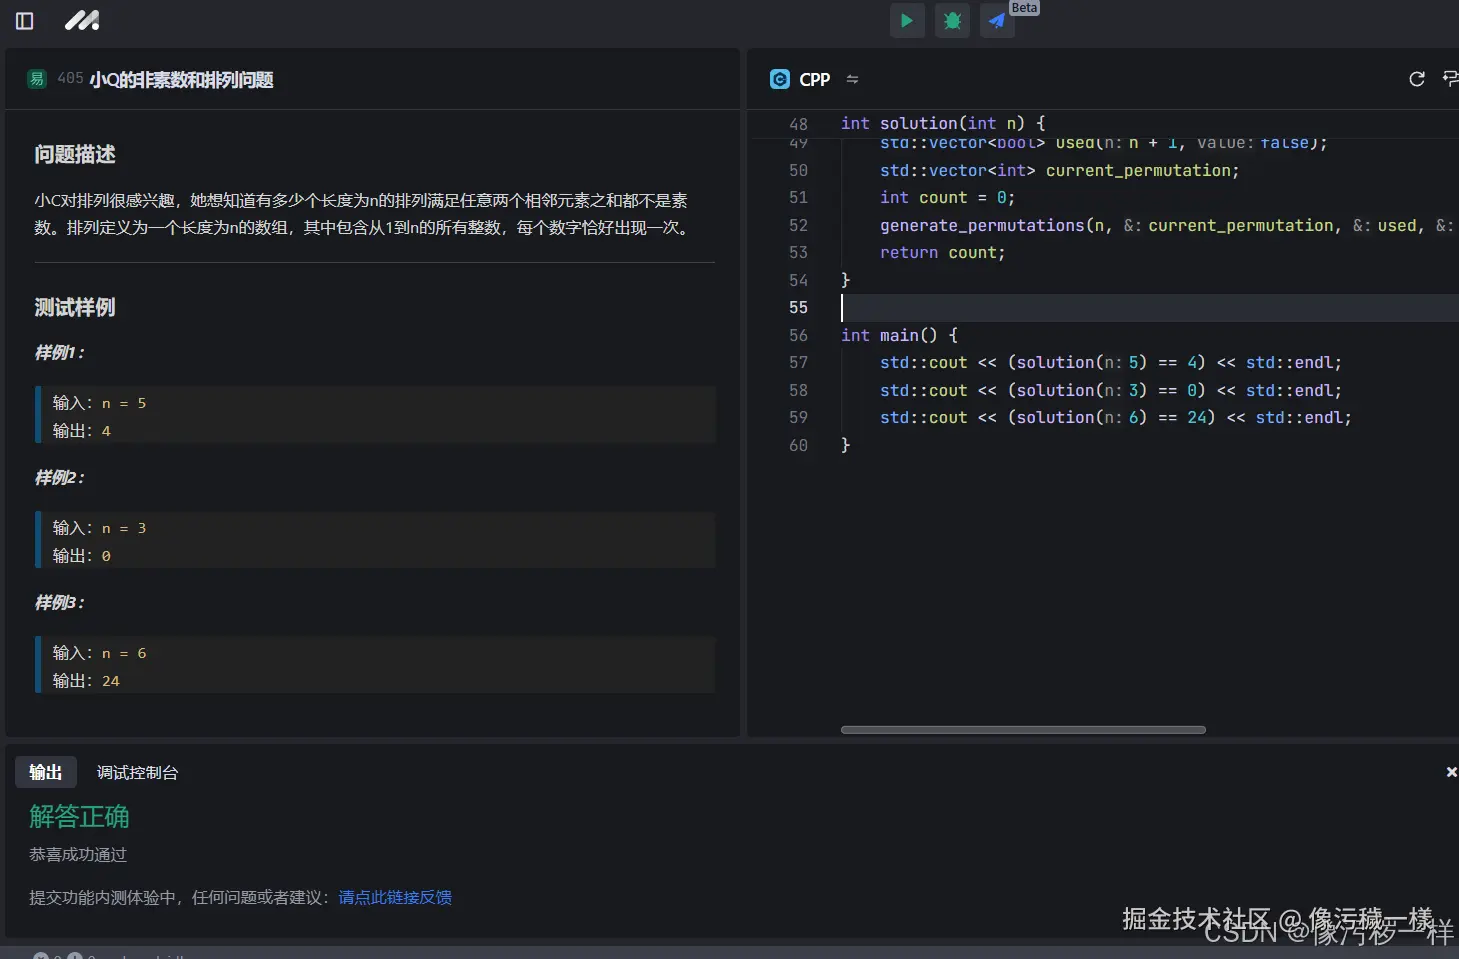Open the 调试控制台 tab
Image resolution: width=1459 pixels, height=959 pixels.
pyautogui.click(x=137, y=772)
